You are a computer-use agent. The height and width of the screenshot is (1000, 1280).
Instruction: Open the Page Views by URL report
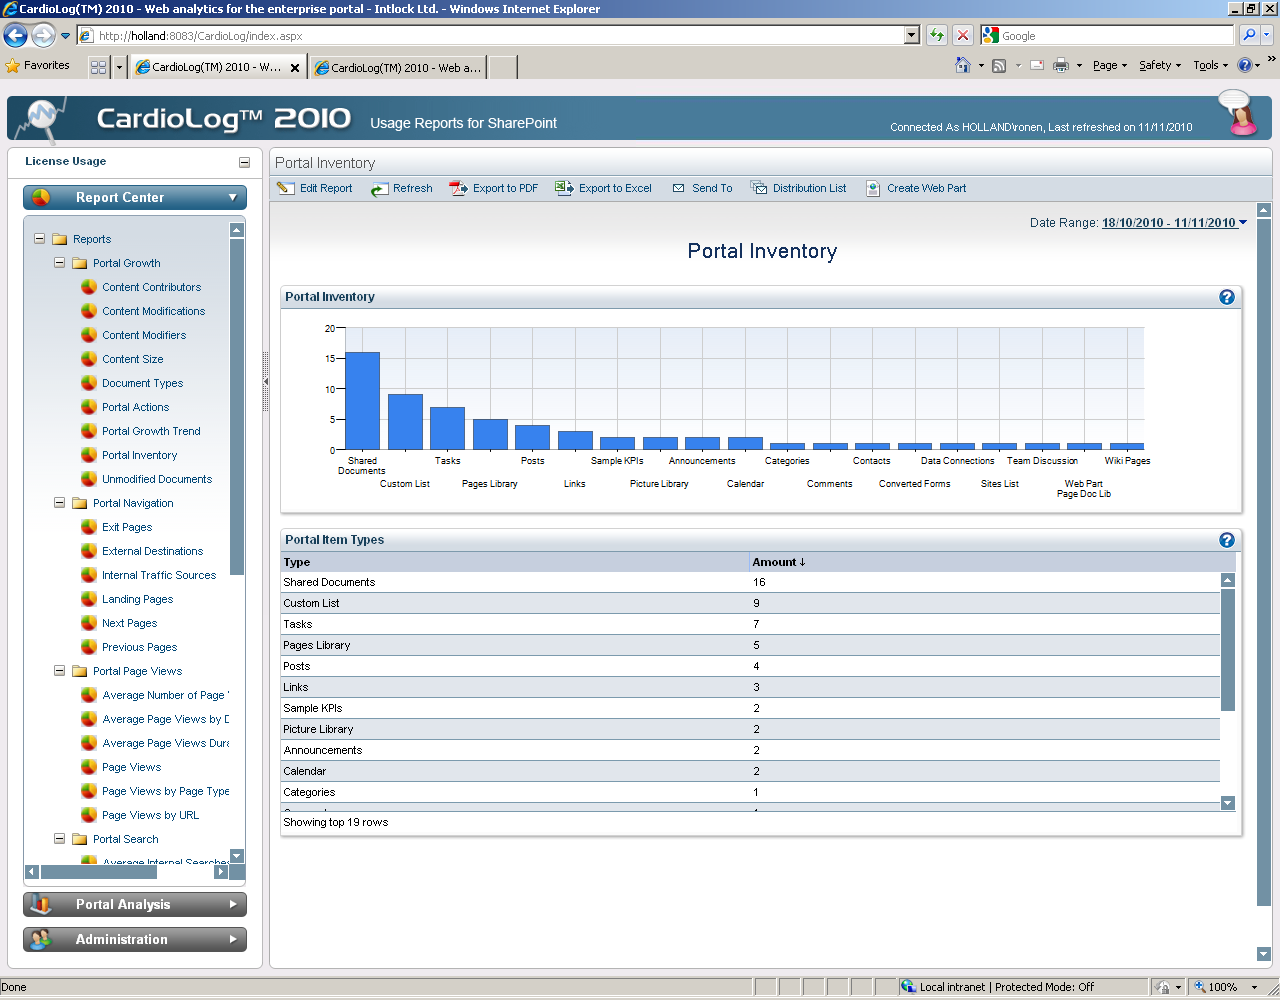coord(150,815)
